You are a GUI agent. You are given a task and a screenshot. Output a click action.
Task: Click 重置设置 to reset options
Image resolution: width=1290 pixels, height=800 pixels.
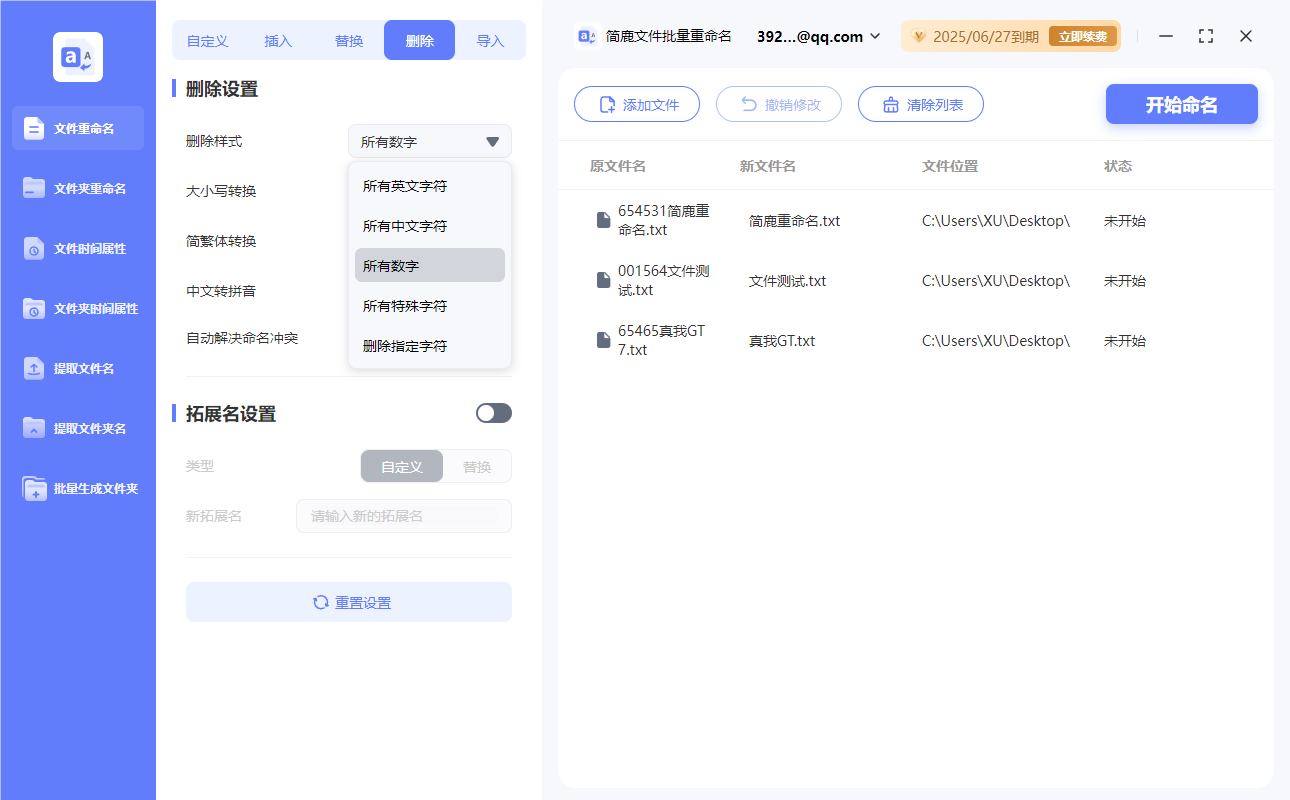(x=348, y=602)
